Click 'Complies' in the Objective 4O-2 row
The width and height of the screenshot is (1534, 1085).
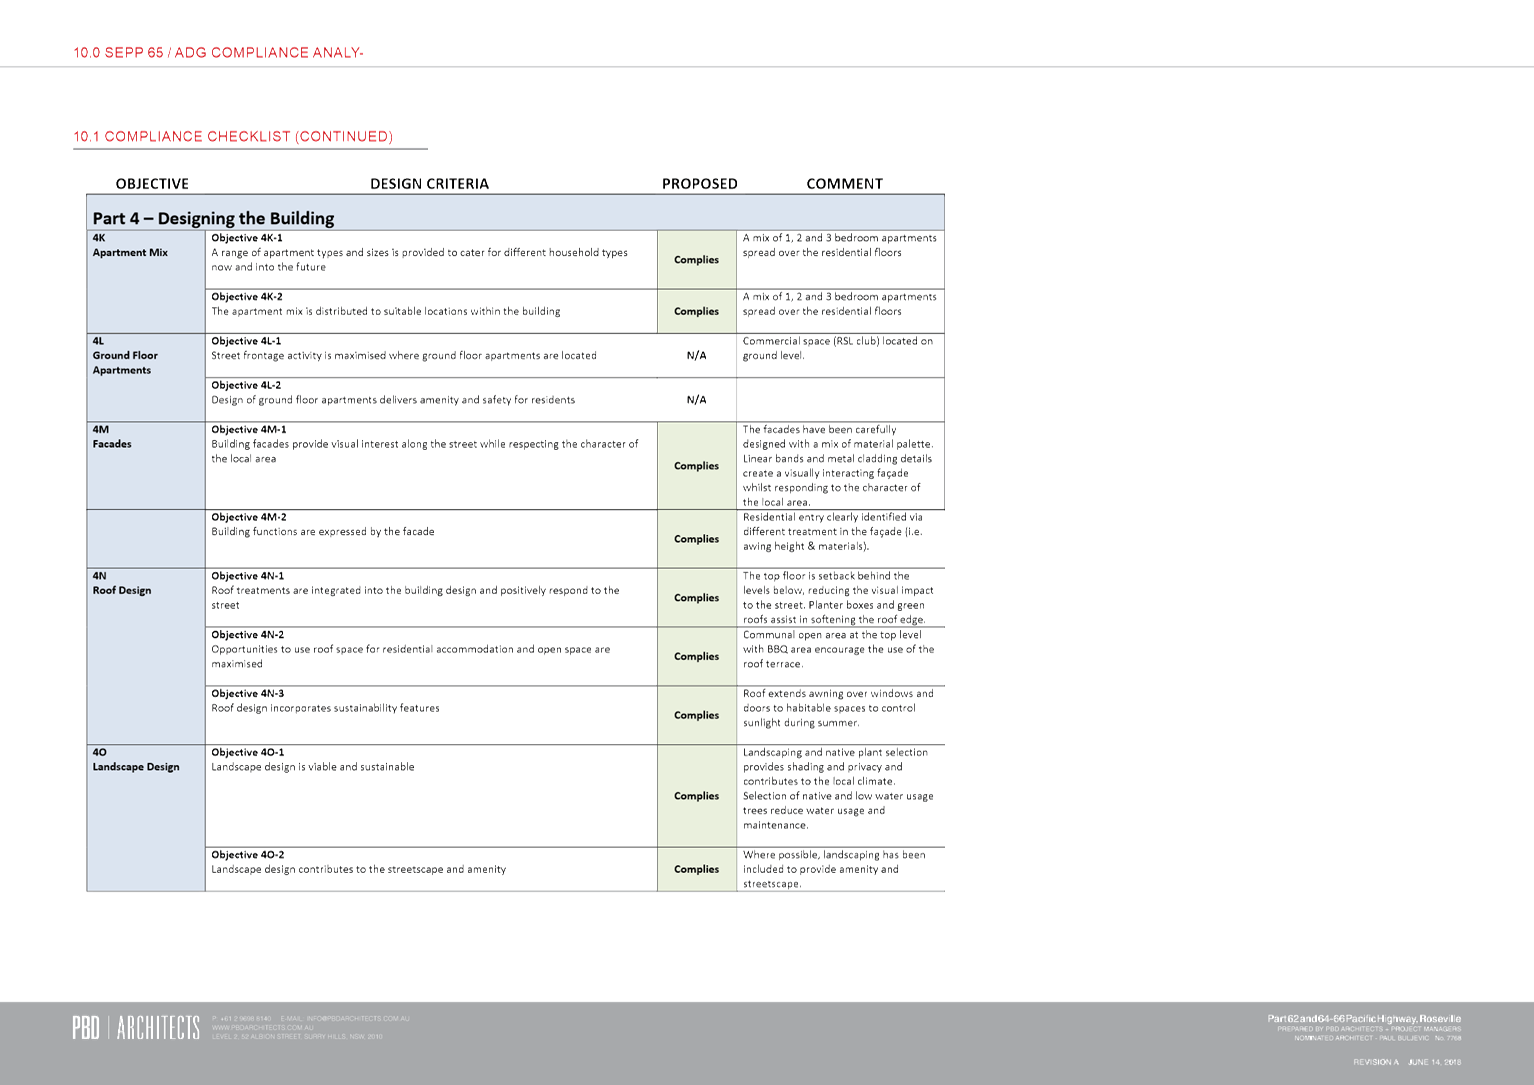coord(697,870)
